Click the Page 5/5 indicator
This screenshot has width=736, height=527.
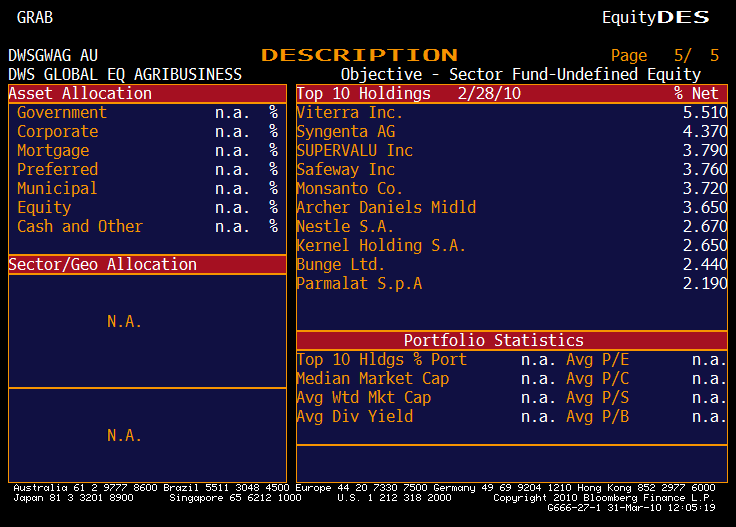pyautogui.click(x=665, y=55)
